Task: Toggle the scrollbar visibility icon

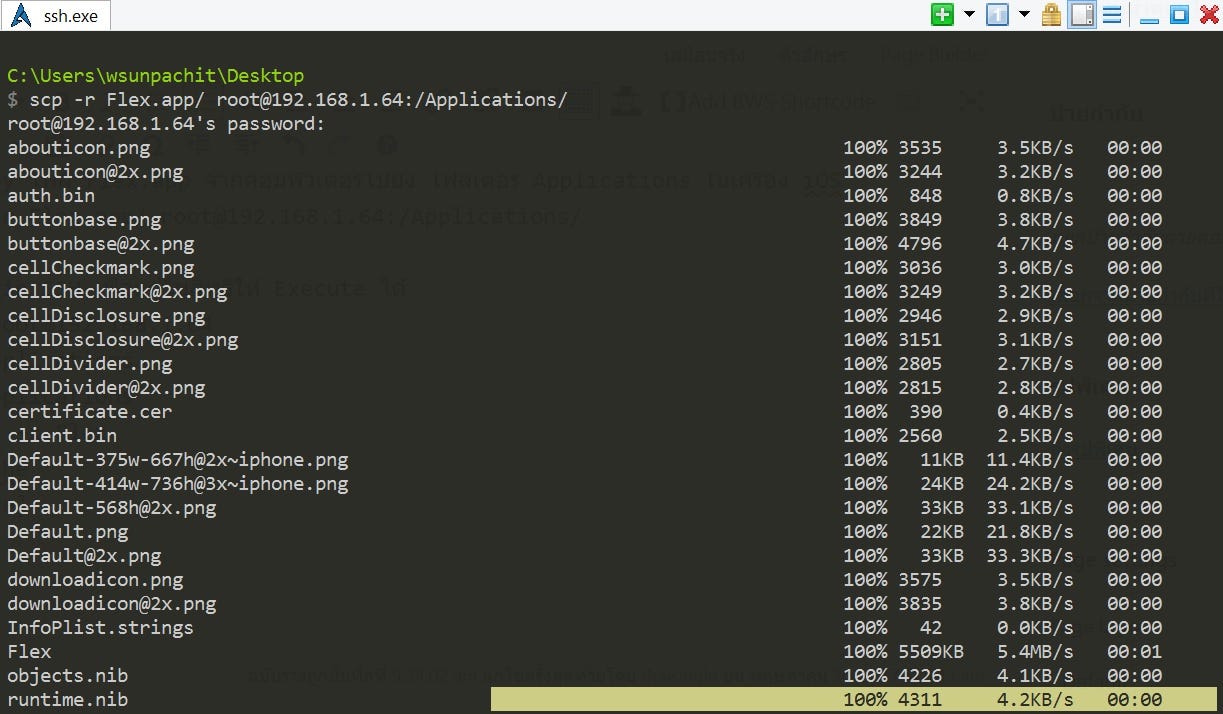Action: [x=1082, y=15]
